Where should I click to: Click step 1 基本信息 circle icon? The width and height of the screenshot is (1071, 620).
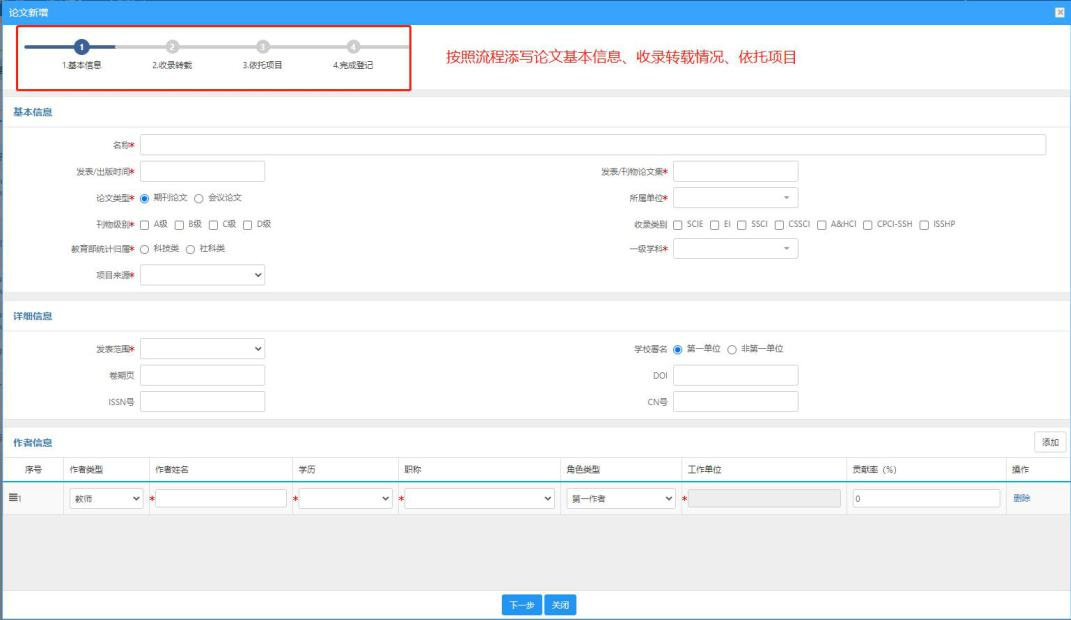(81, 46)
